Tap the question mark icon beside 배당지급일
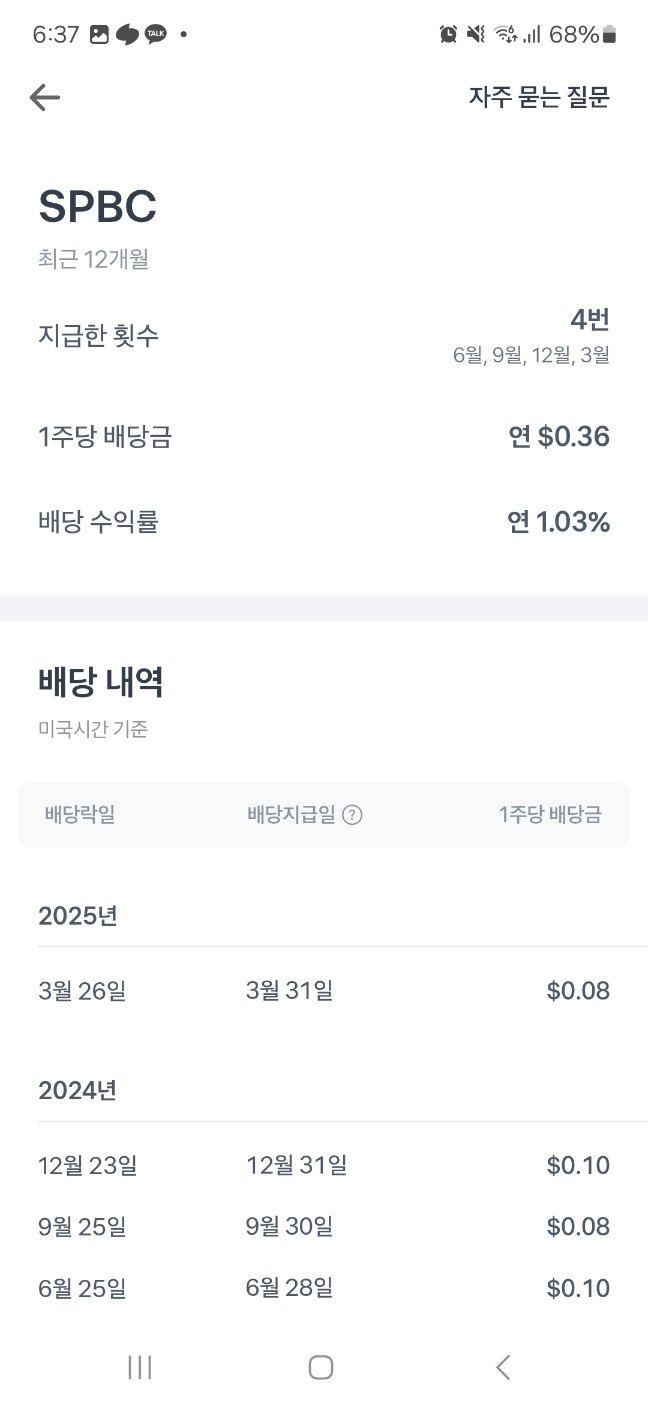 (x=352, y=815)
